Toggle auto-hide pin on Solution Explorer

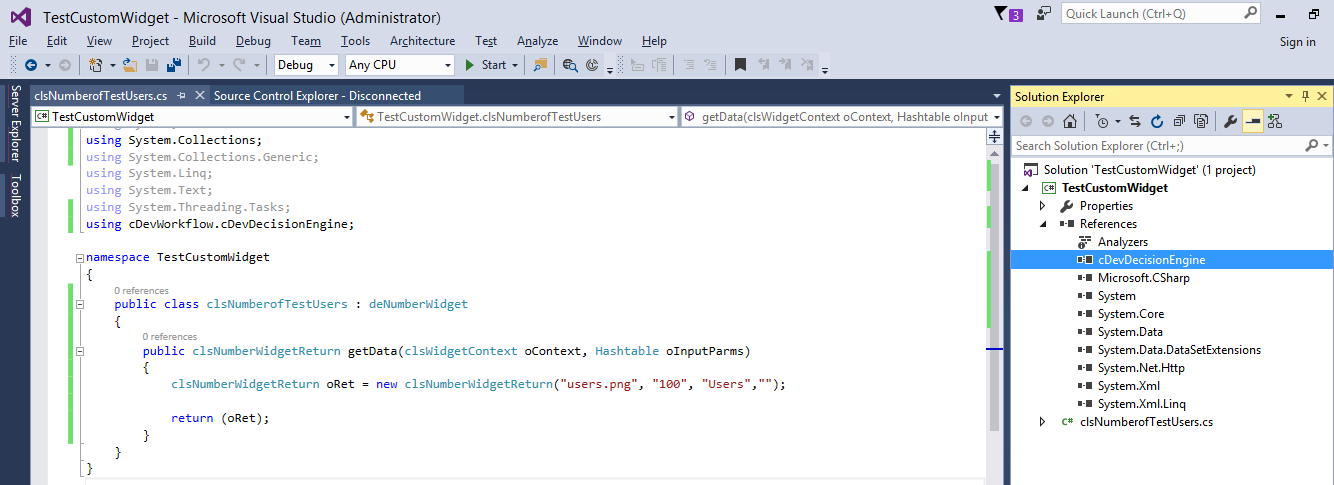click(x=1305, y=96)
